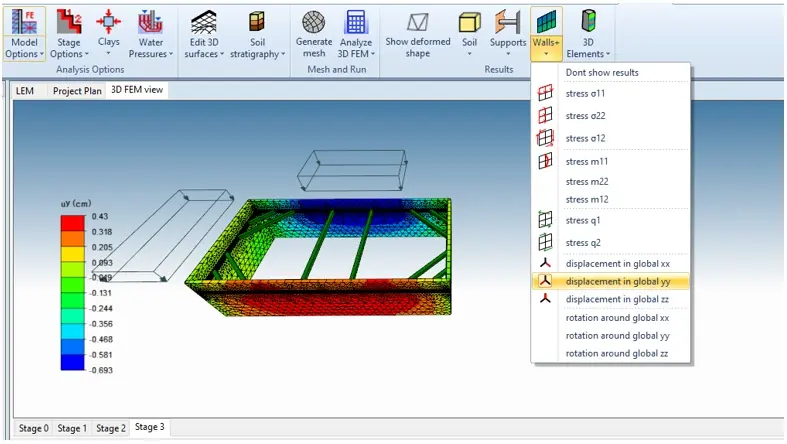Go to Stage 2 tab
The height and width of the screenshot is (444, 787).
tap(110, 428)
